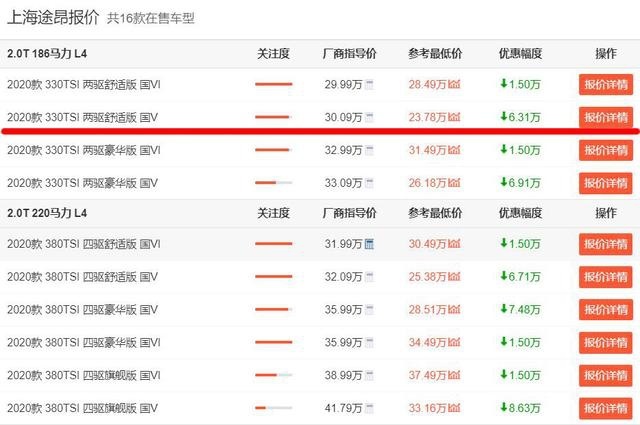Click the discount value 8.63万
This screenshot has height=425, width=640.
click(524, 408)
